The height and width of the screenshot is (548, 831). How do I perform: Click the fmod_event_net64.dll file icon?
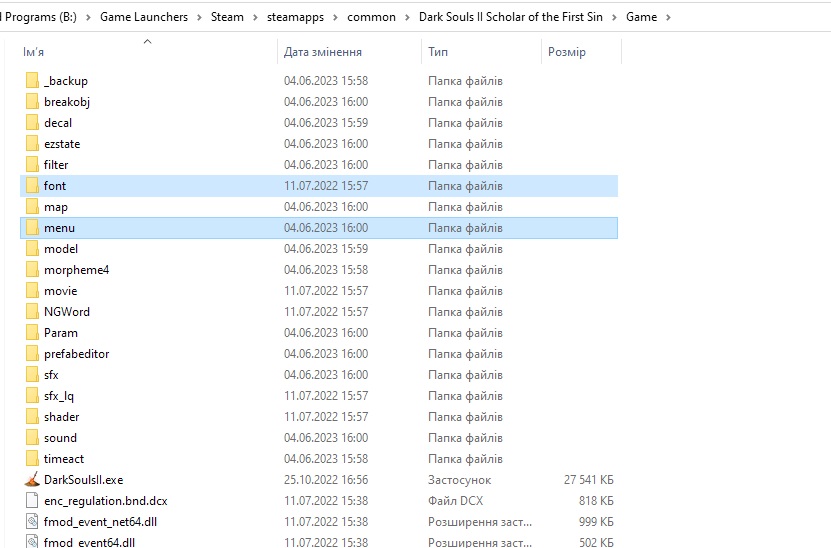point(32,522)
